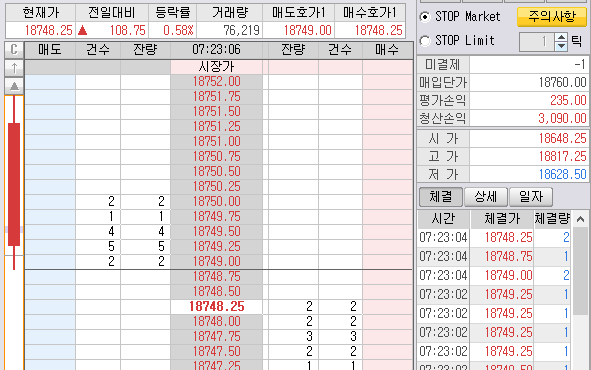
Task: Click price 18747.75 in order book
Action: 216,336
